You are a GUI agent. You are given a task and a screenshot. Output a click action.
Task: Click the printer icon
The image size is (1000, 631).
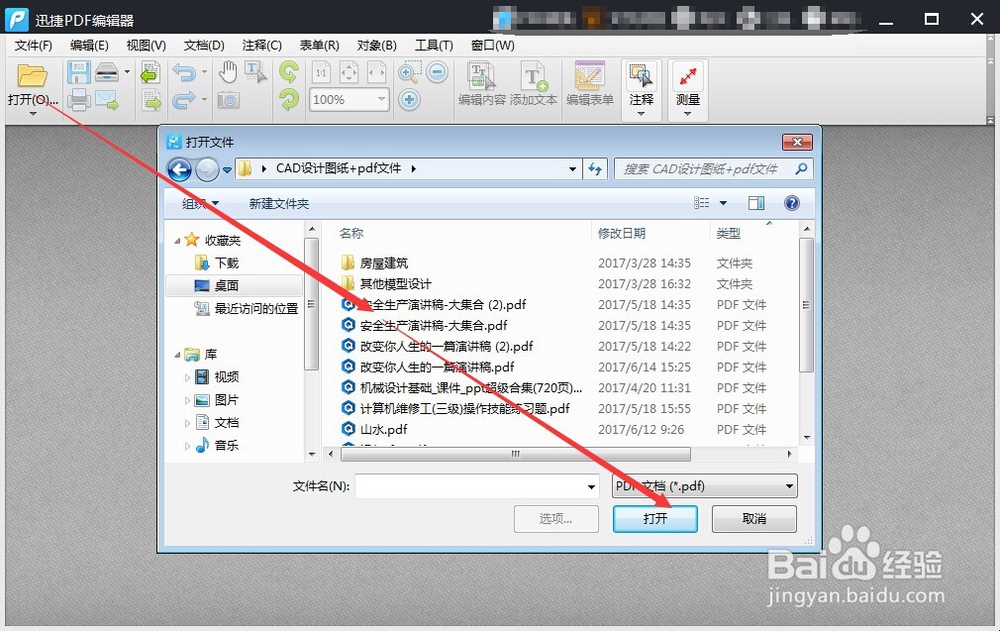79,100
